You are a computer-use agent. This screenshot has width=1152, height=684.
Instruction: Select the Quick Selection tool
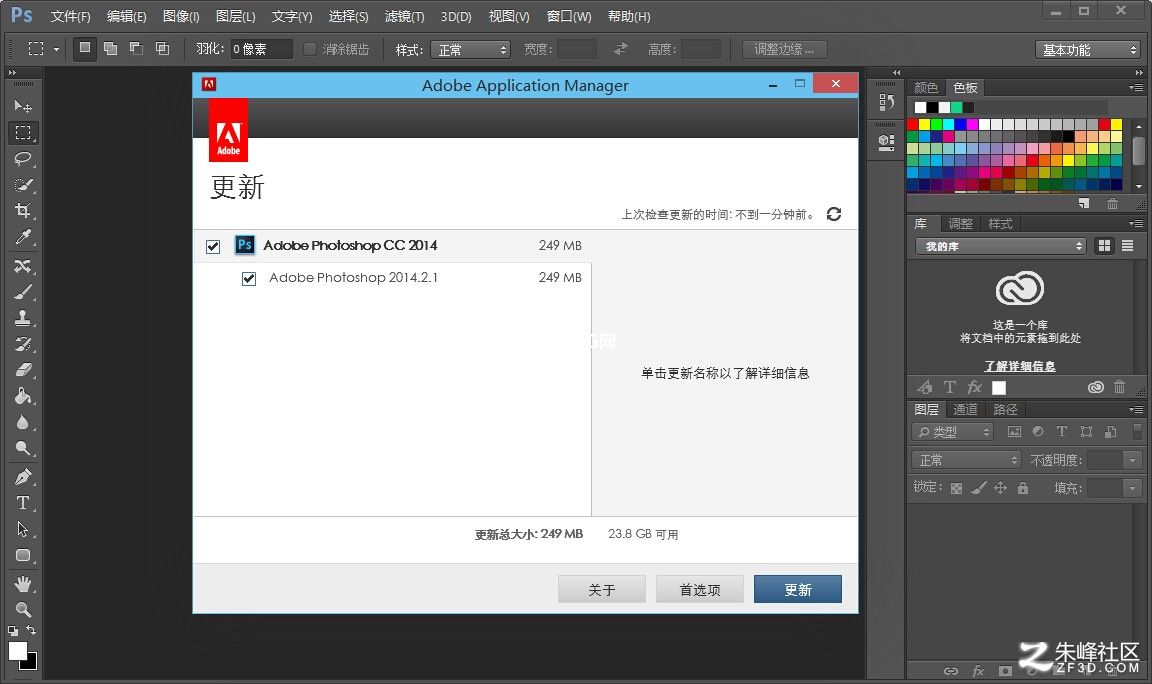(23, 184)
